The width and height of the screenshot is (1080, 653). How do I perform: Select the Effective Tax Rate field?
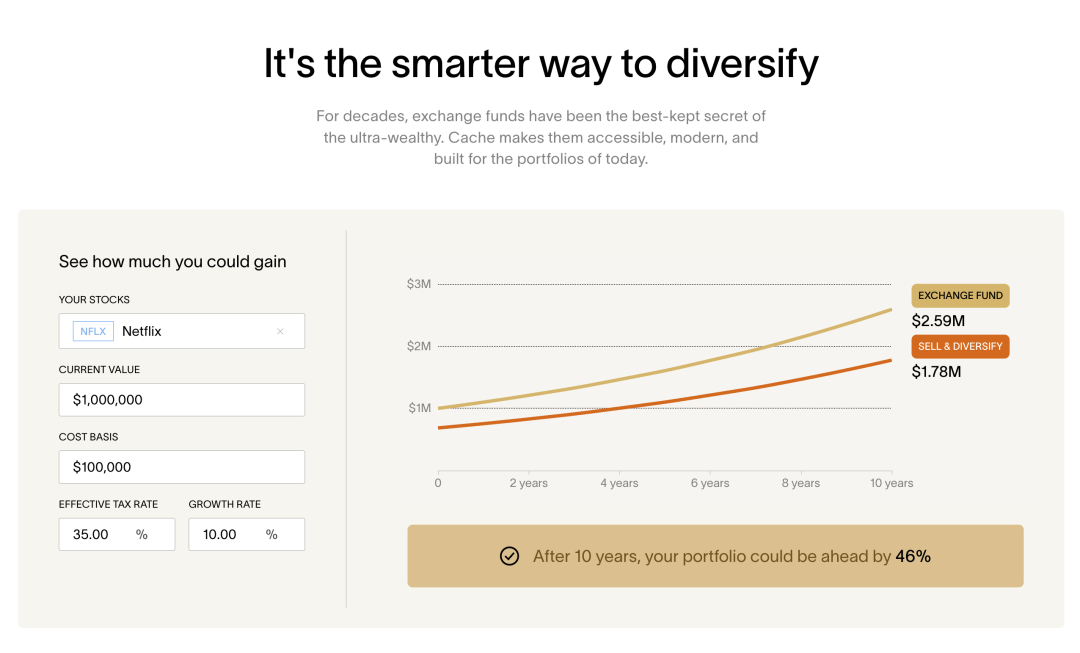[100, 534]
